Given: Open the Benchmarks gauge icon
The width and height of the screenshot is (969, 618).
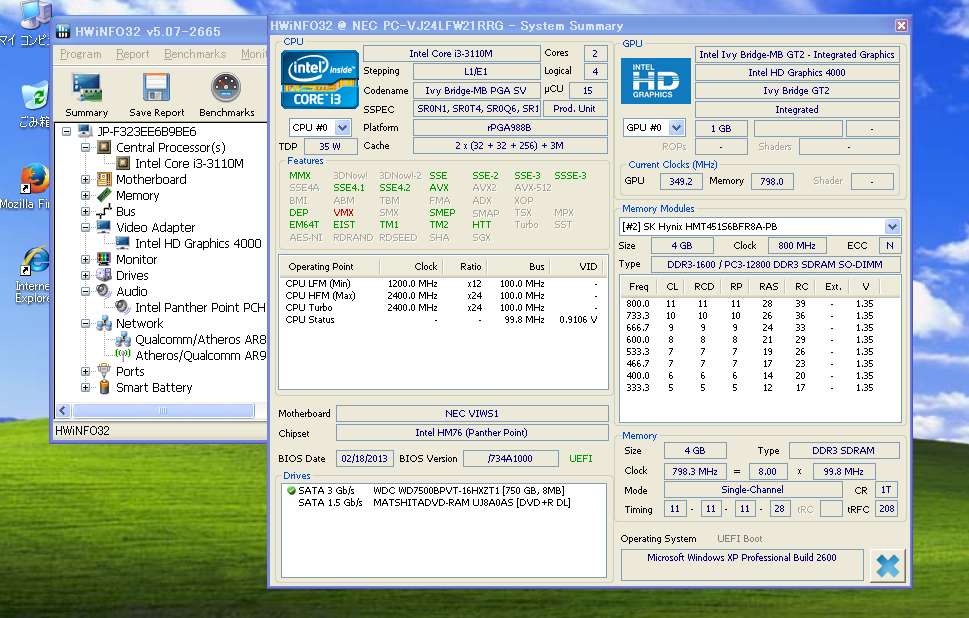Looking at the screenshot, I should [x=227, y=89].
